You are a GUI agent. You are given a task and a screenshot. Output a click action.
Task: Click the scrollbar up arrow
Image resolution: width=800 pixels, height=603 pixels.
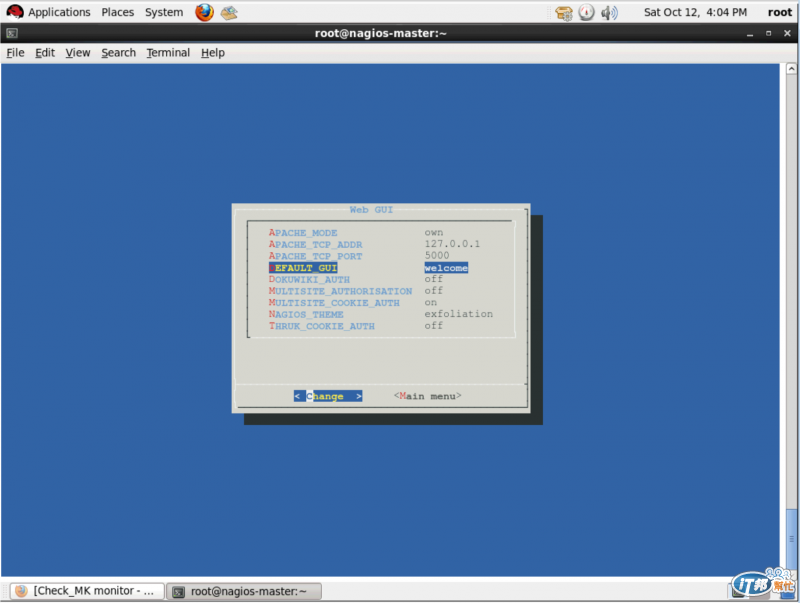pos(791,68)
